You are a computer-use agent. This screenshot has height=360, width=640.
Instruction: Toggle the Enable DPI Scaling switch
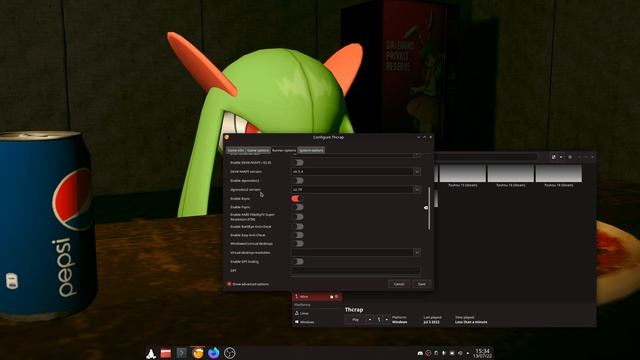pyautogui.click(x=298, y=262)
